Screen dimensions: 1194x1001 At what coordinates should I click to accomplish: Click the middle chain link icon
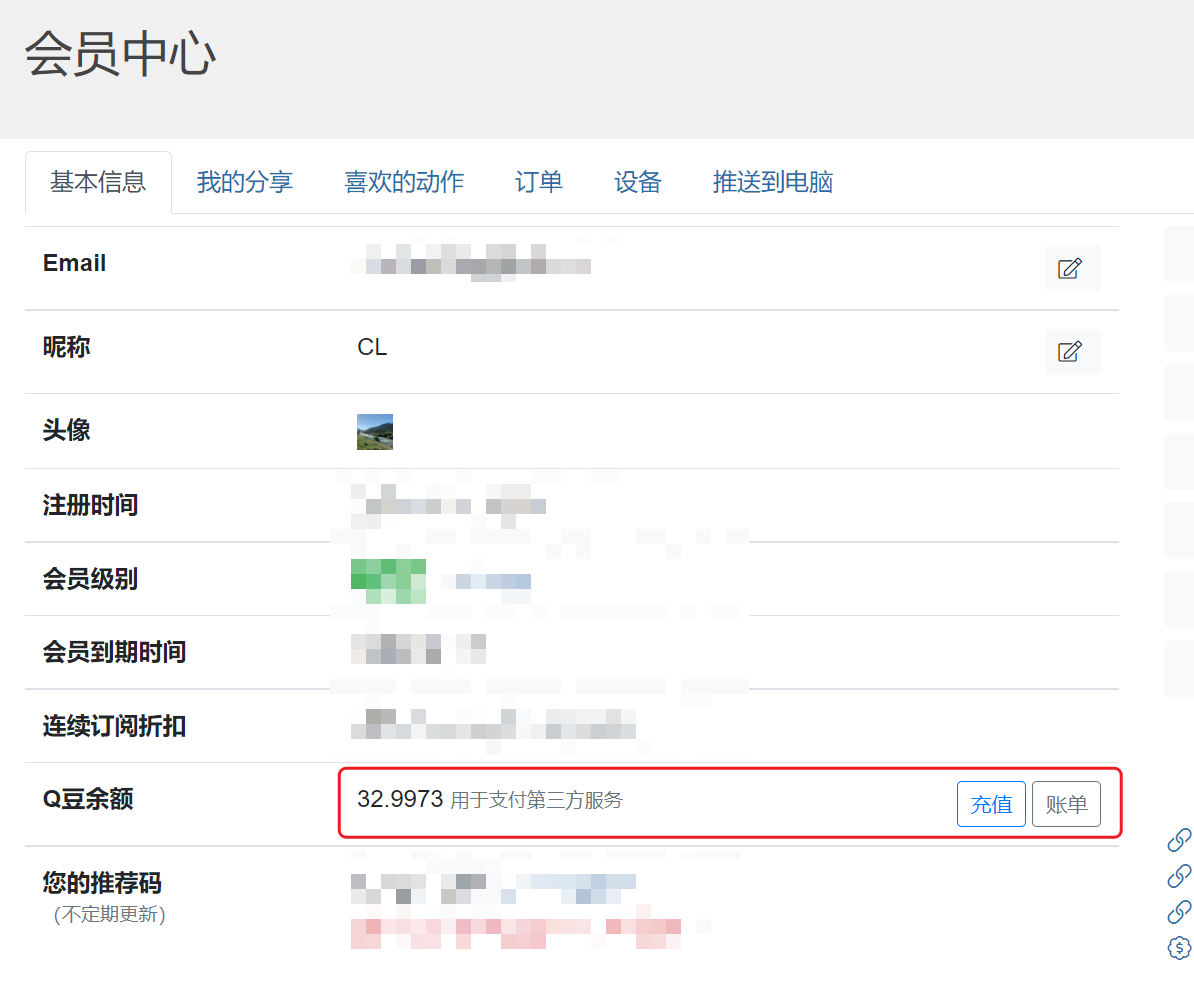1179,876
